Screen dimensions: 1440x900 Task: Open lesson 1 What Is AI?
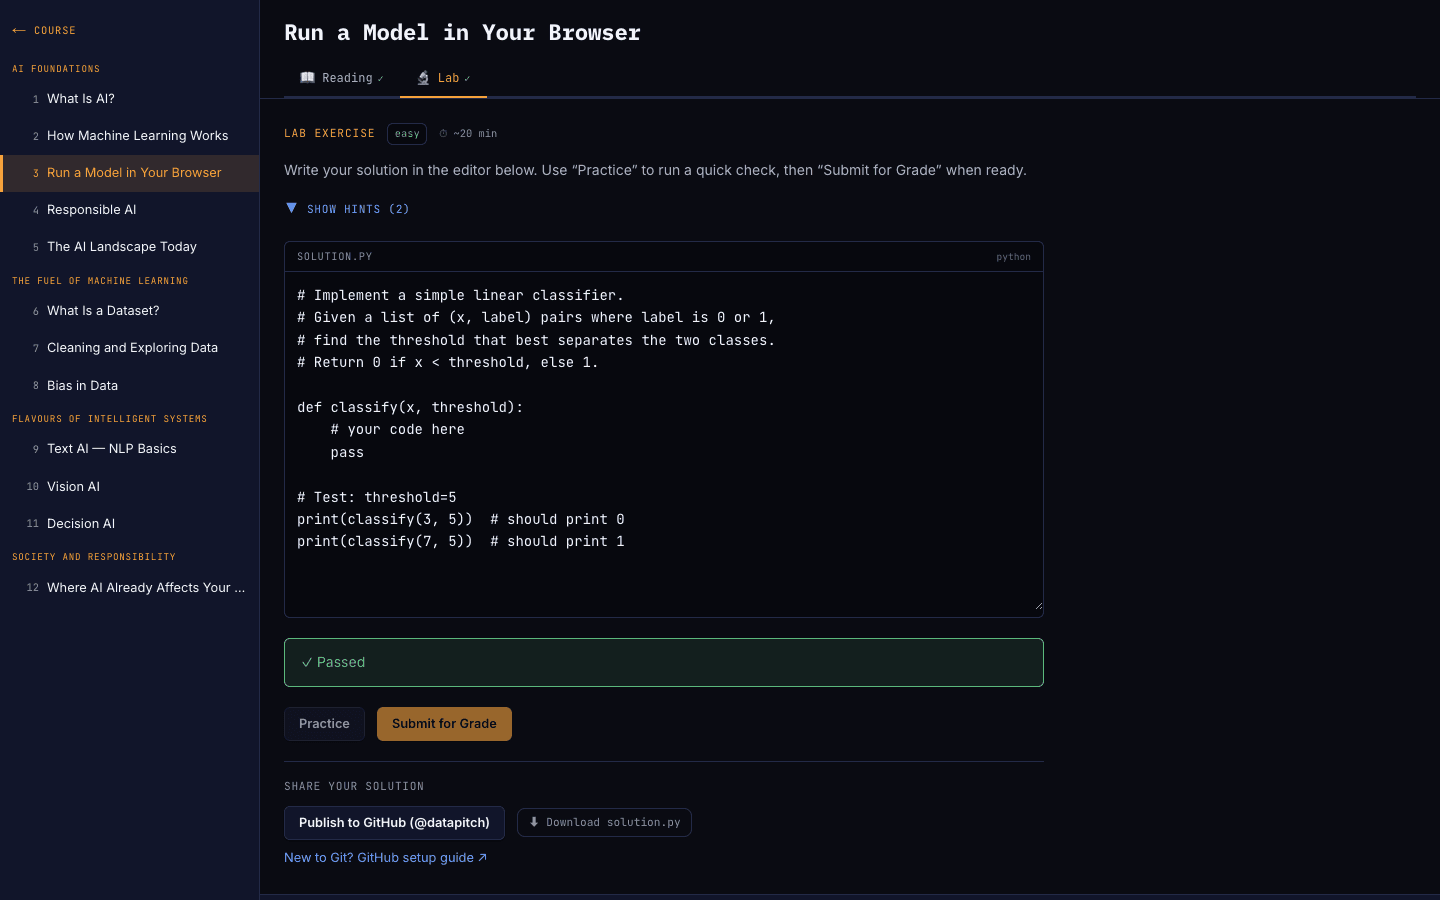(x=130, y=99)
